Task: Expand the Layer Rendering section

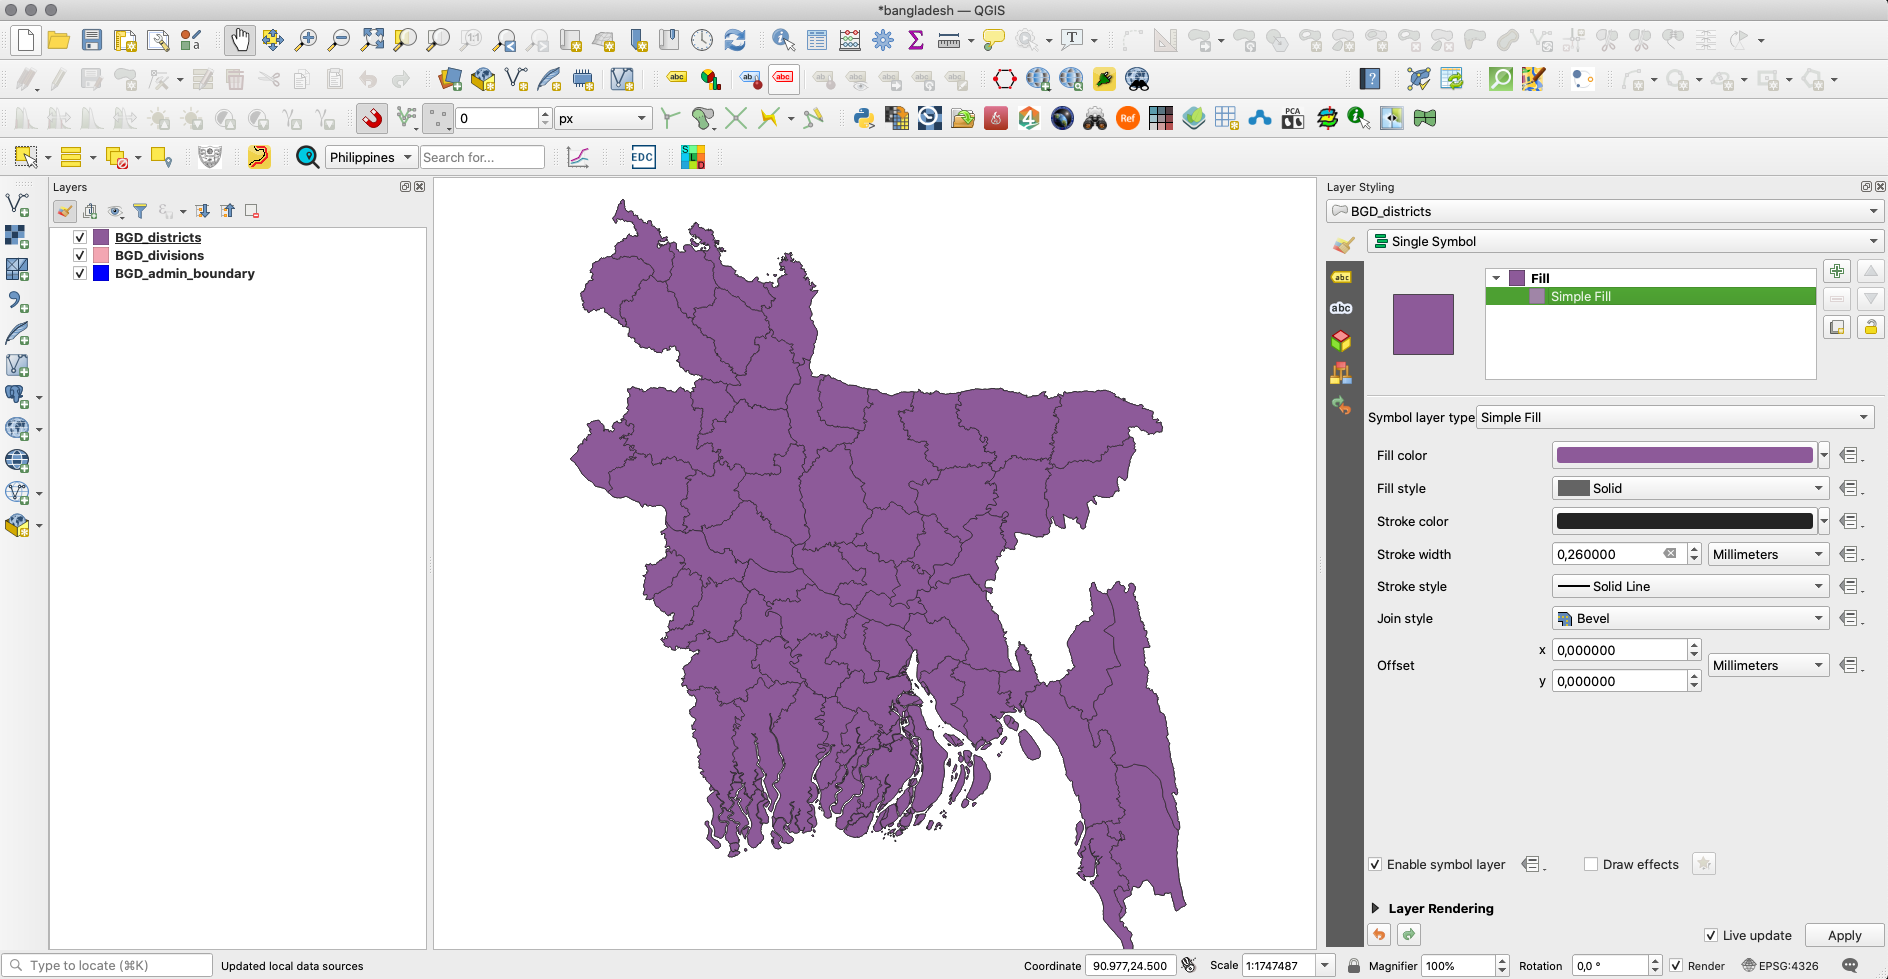Action: click(1376, 908)
